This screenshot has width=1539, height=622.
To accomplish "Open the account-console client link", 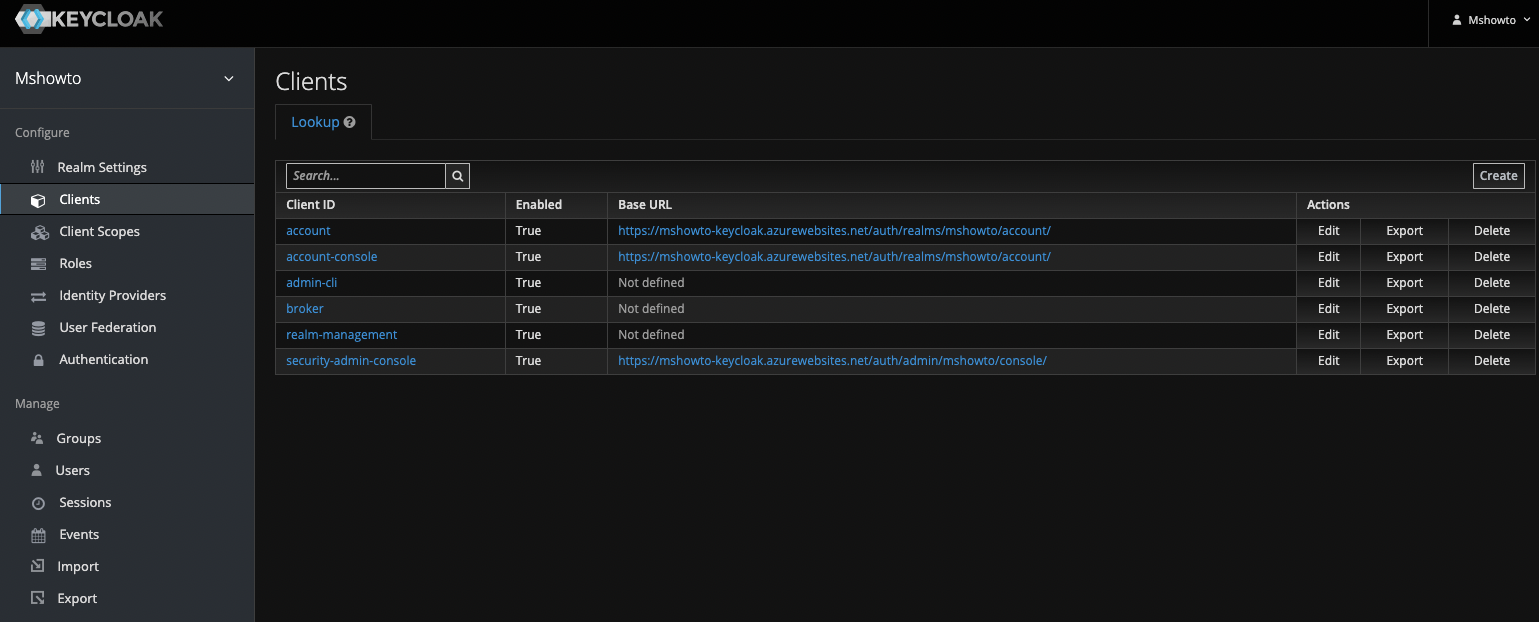I will tap(332, 257).
